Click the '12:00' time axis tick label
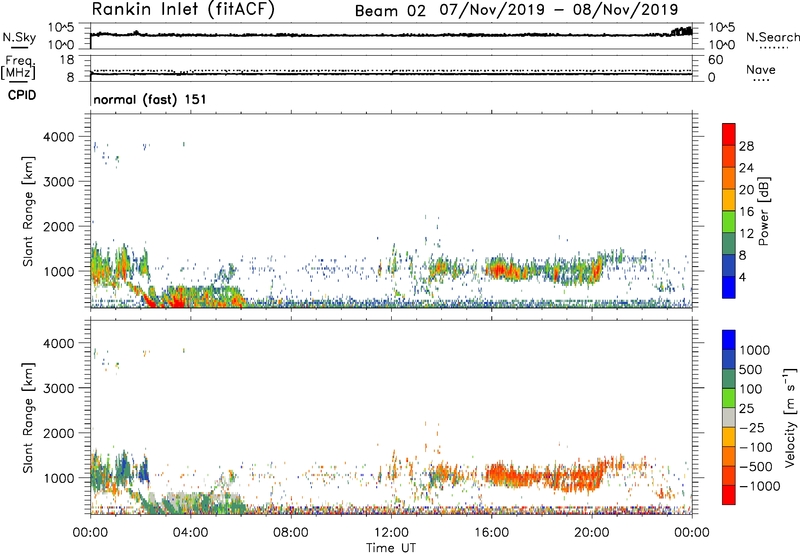800x554 pixels. coord(391,533)
